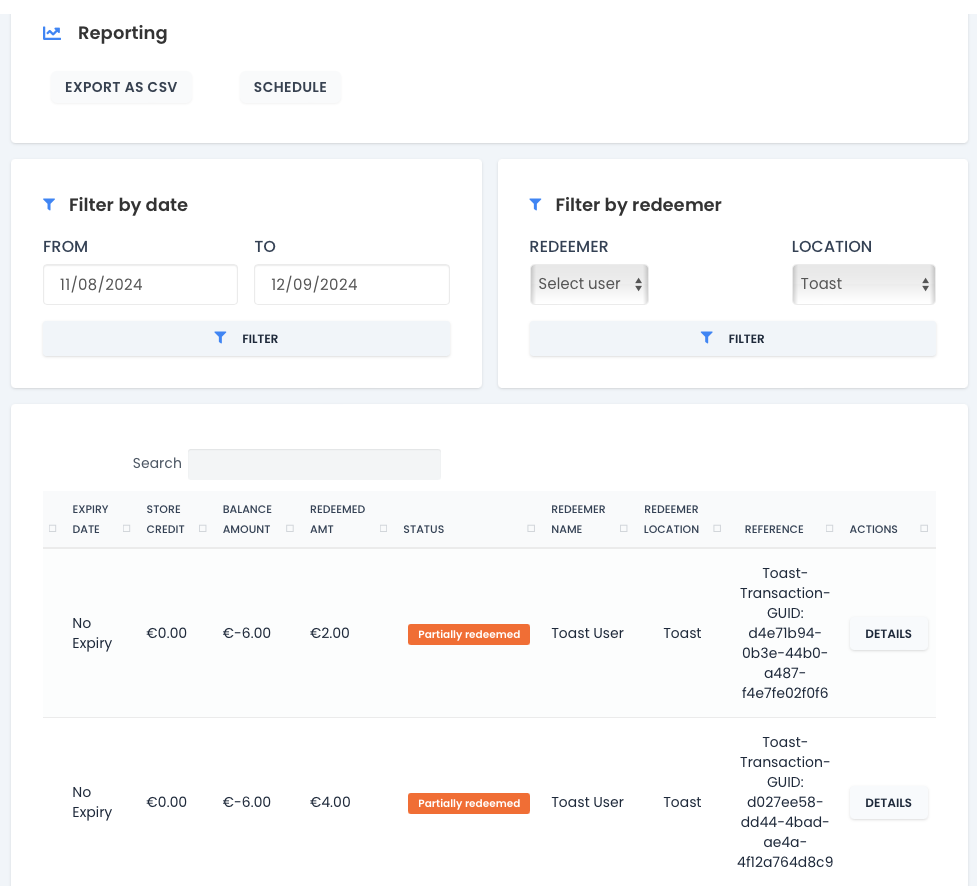Viewport: 977px width, 886px height.
Task: Sort by the Redeemer Location column icon
Action: coord(717,529)
